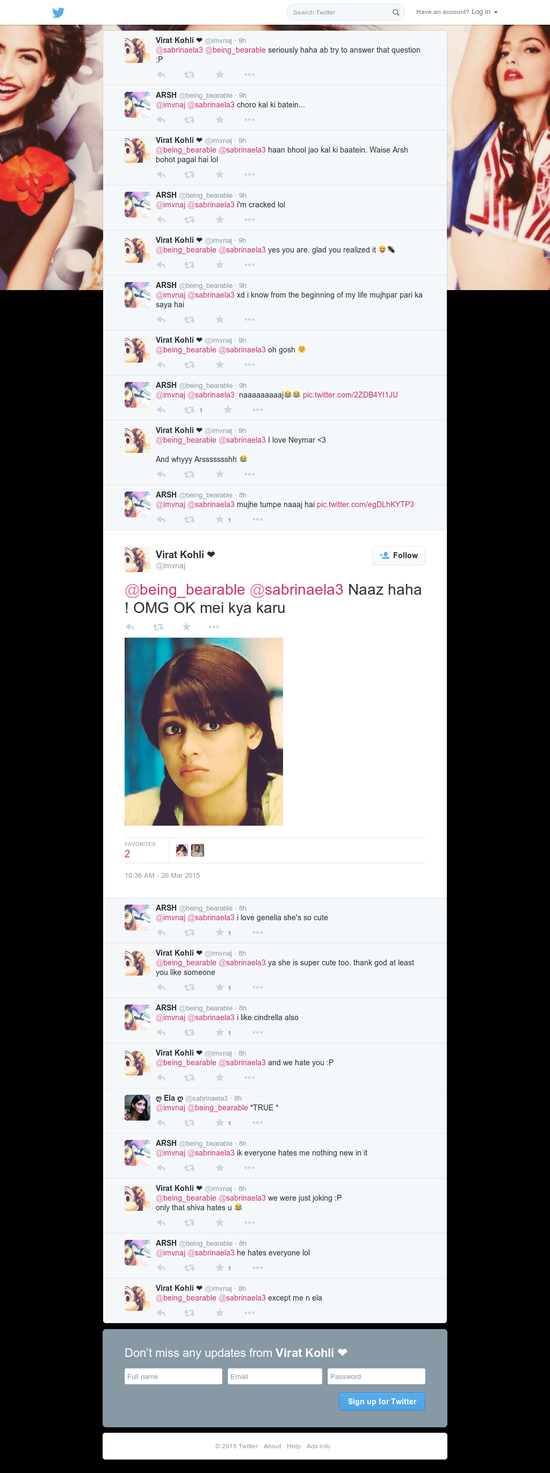The height and width of the screenshot is (1473, 550).
Task: Follow Virat Kohli
Action: pos(399,555)
